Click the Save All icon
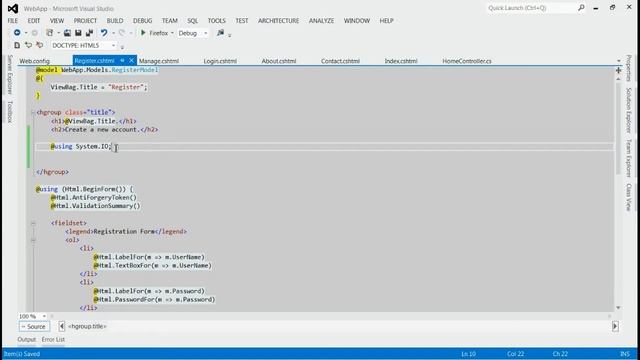Screen dimensions: 640x360 point(89,33)
